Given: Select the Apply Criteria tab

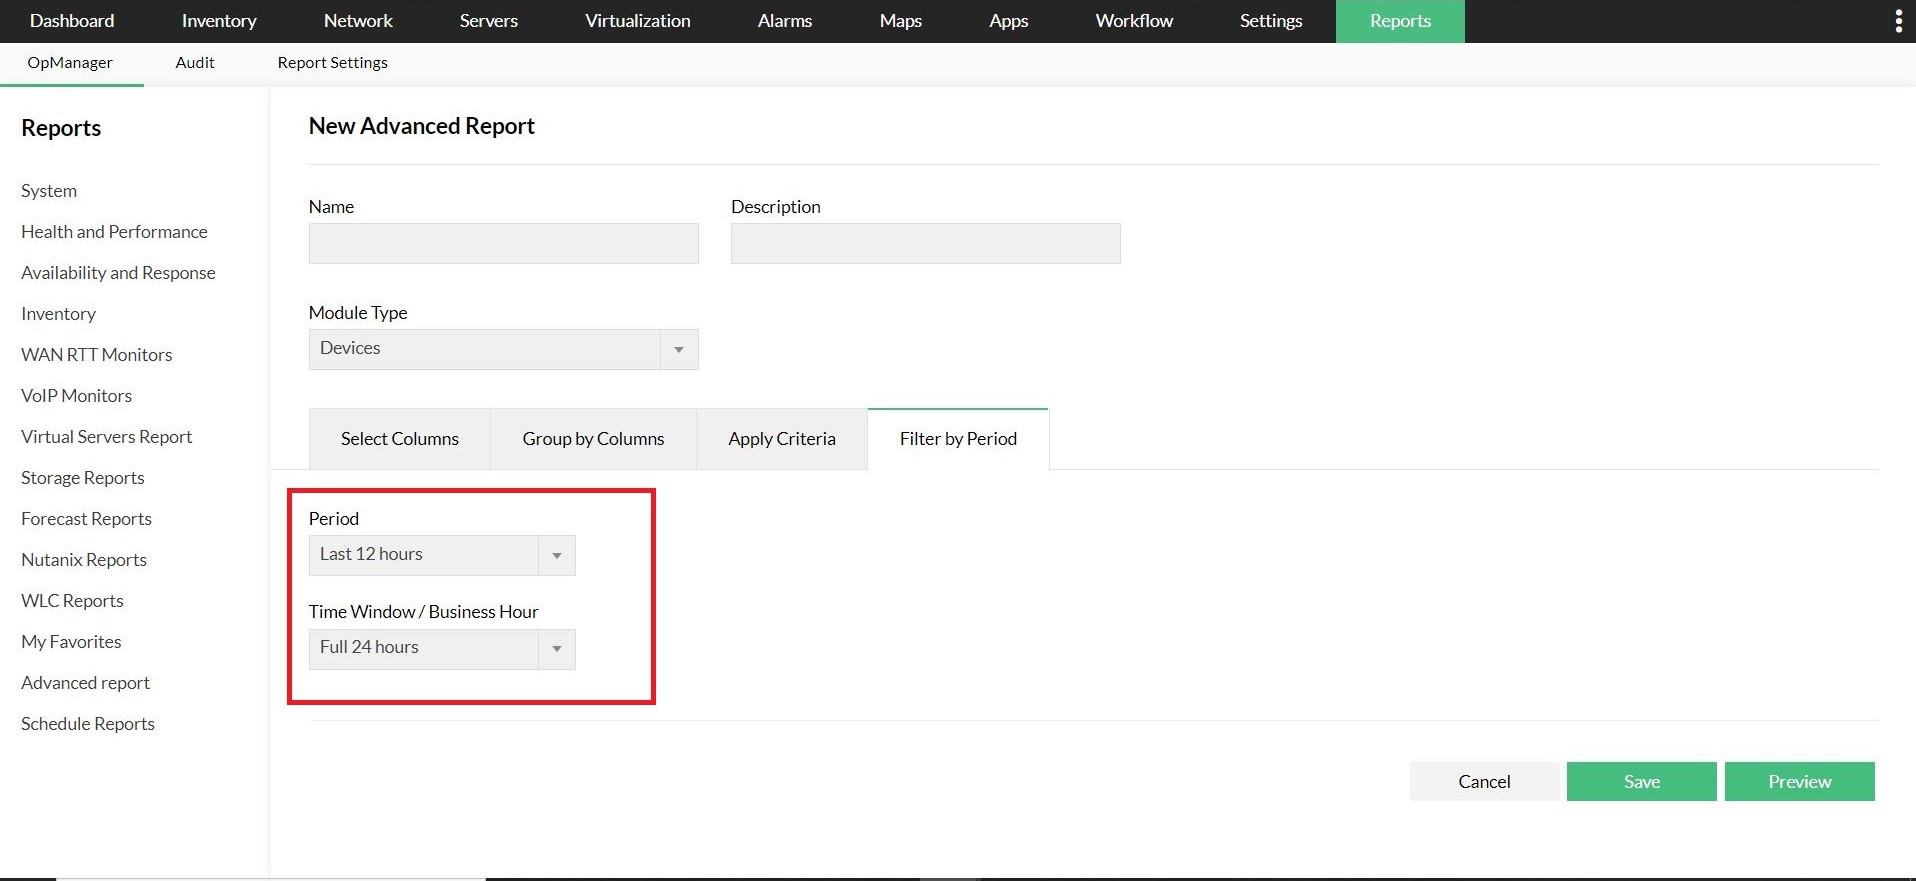Looking at the screenshot, I should pos(781,439).
